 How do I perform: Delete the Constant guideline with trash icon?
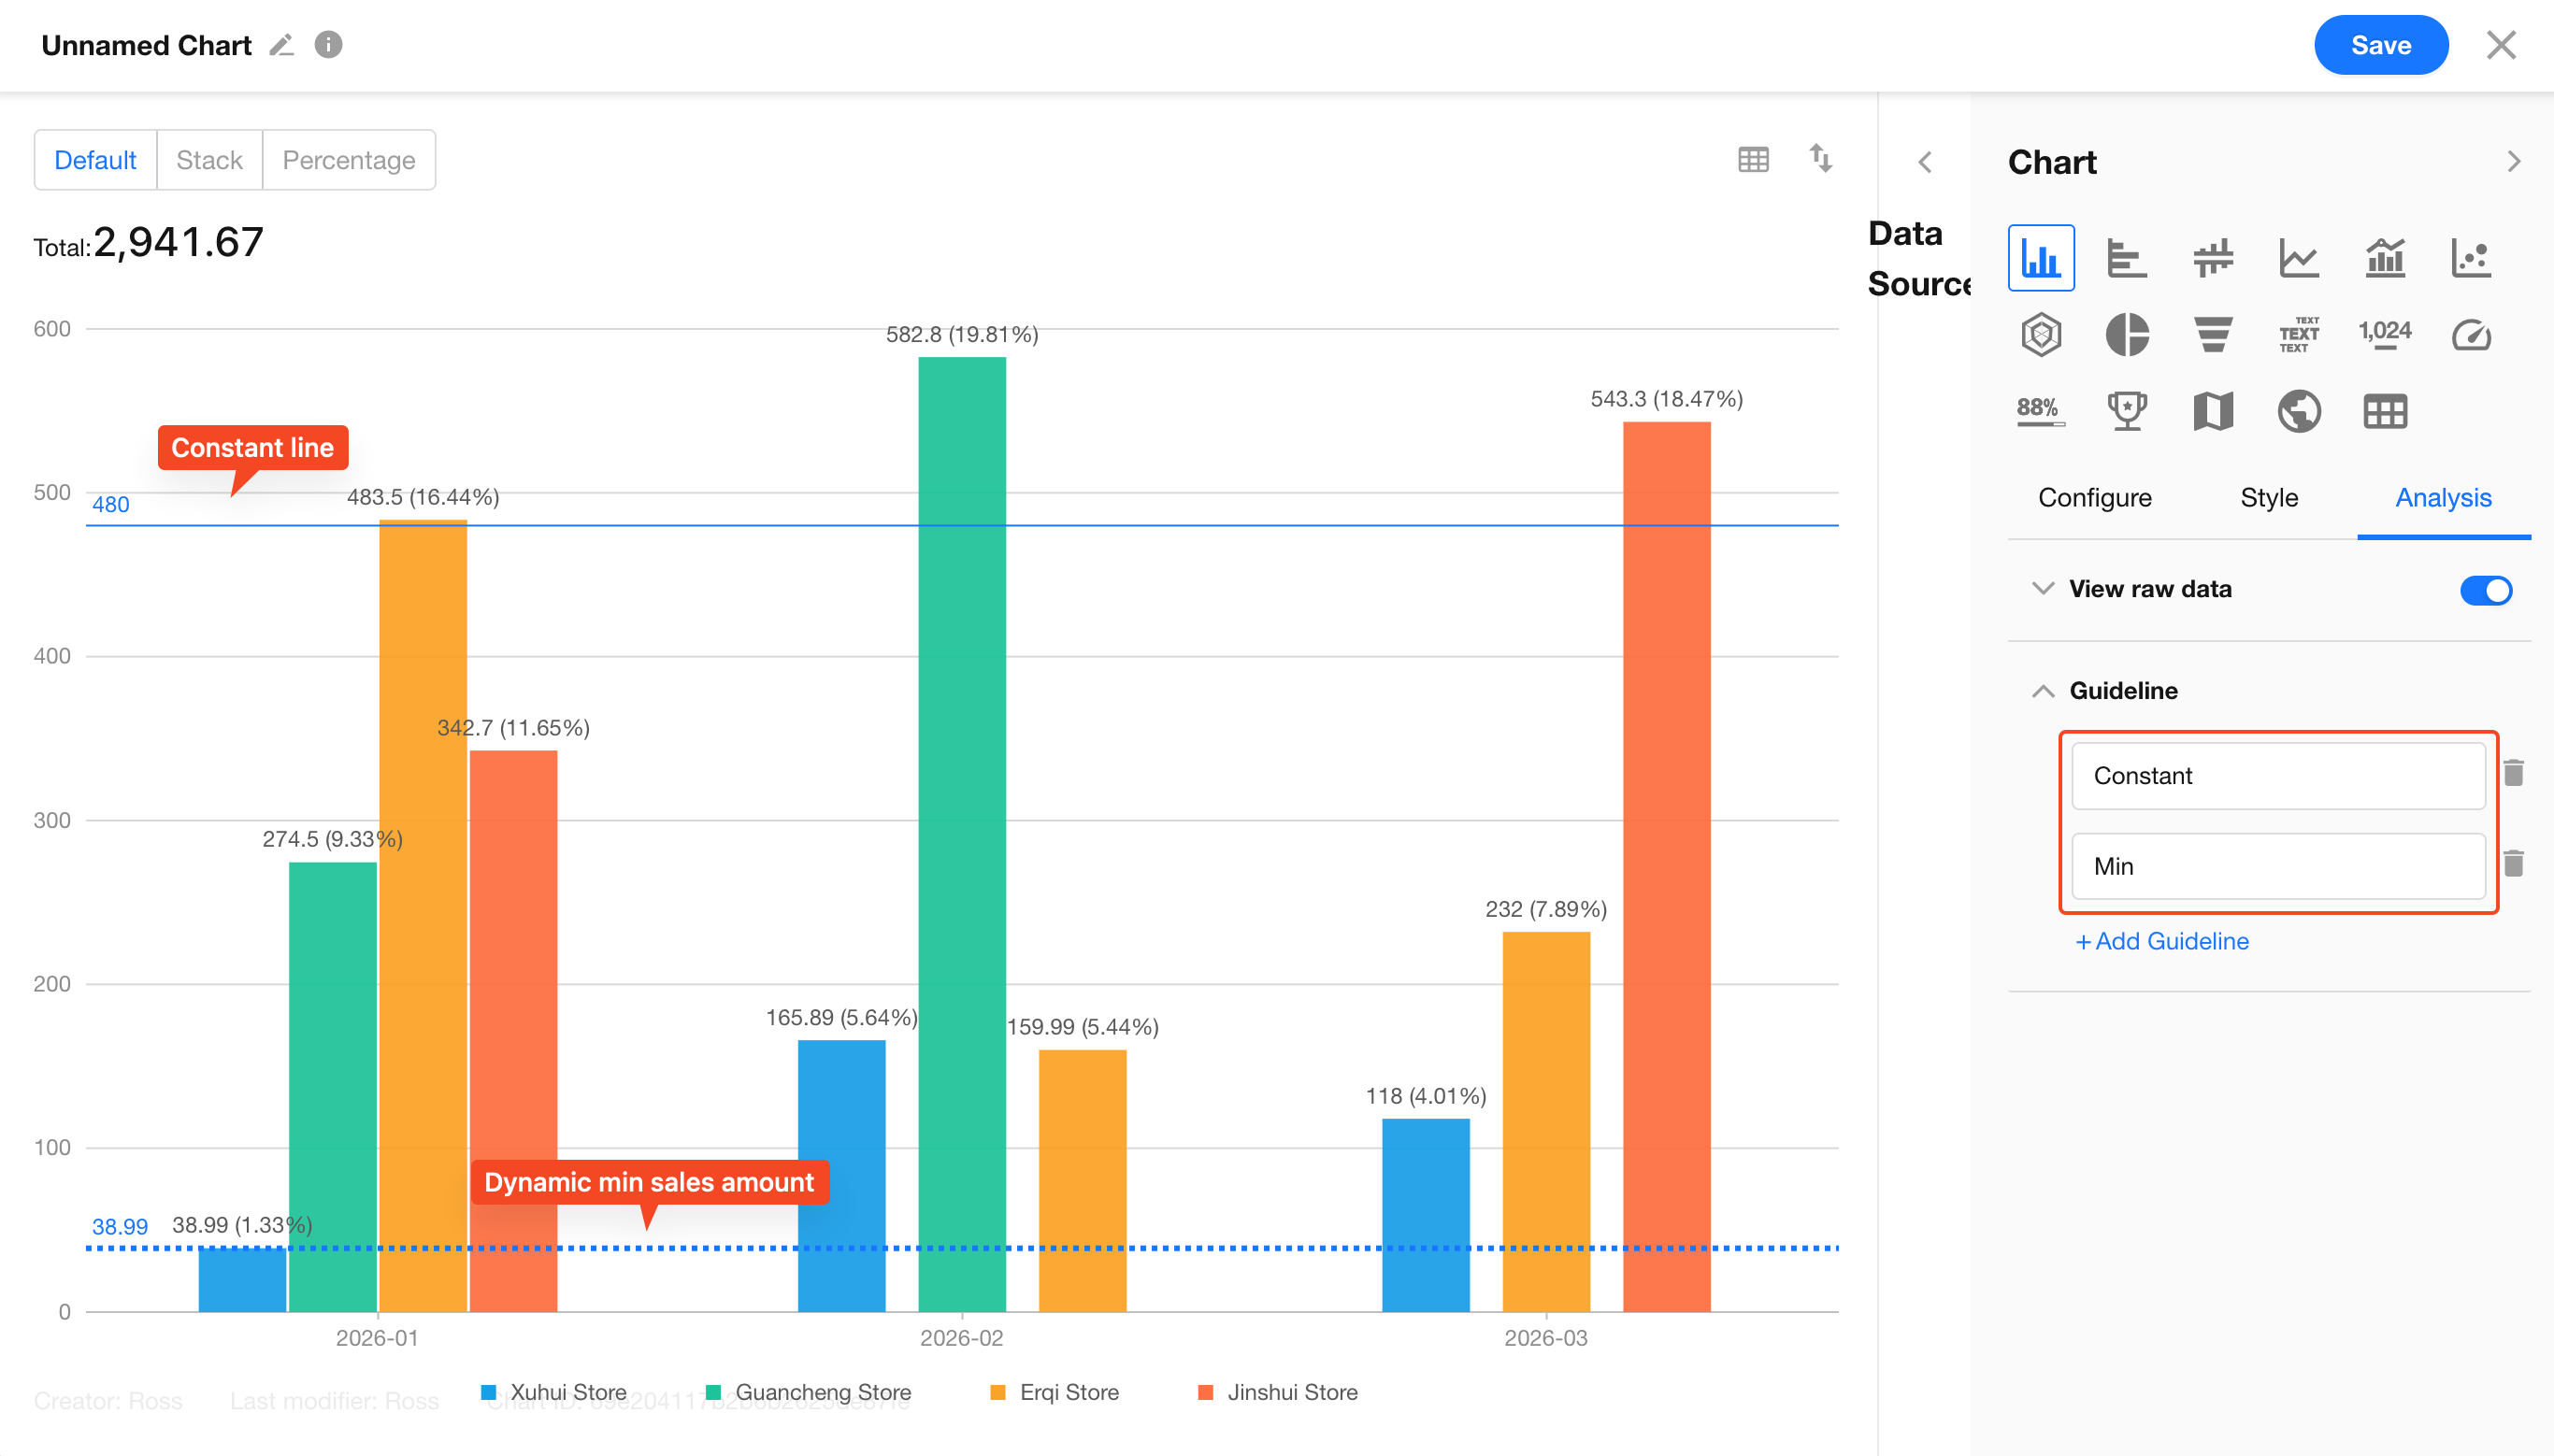(2513, 773)
